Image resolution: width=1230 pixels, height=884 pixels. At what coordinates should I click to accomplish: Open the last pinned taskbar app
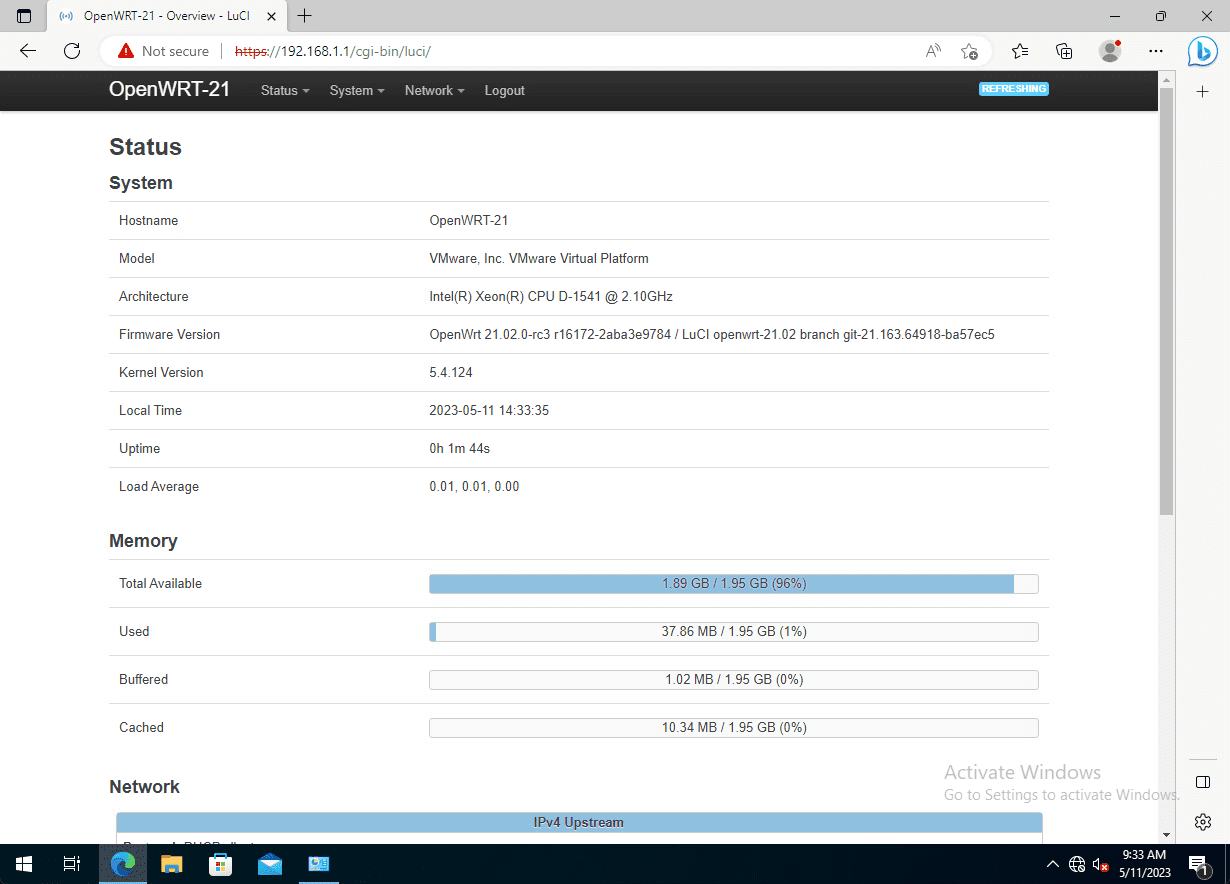(x=319, y=864)
